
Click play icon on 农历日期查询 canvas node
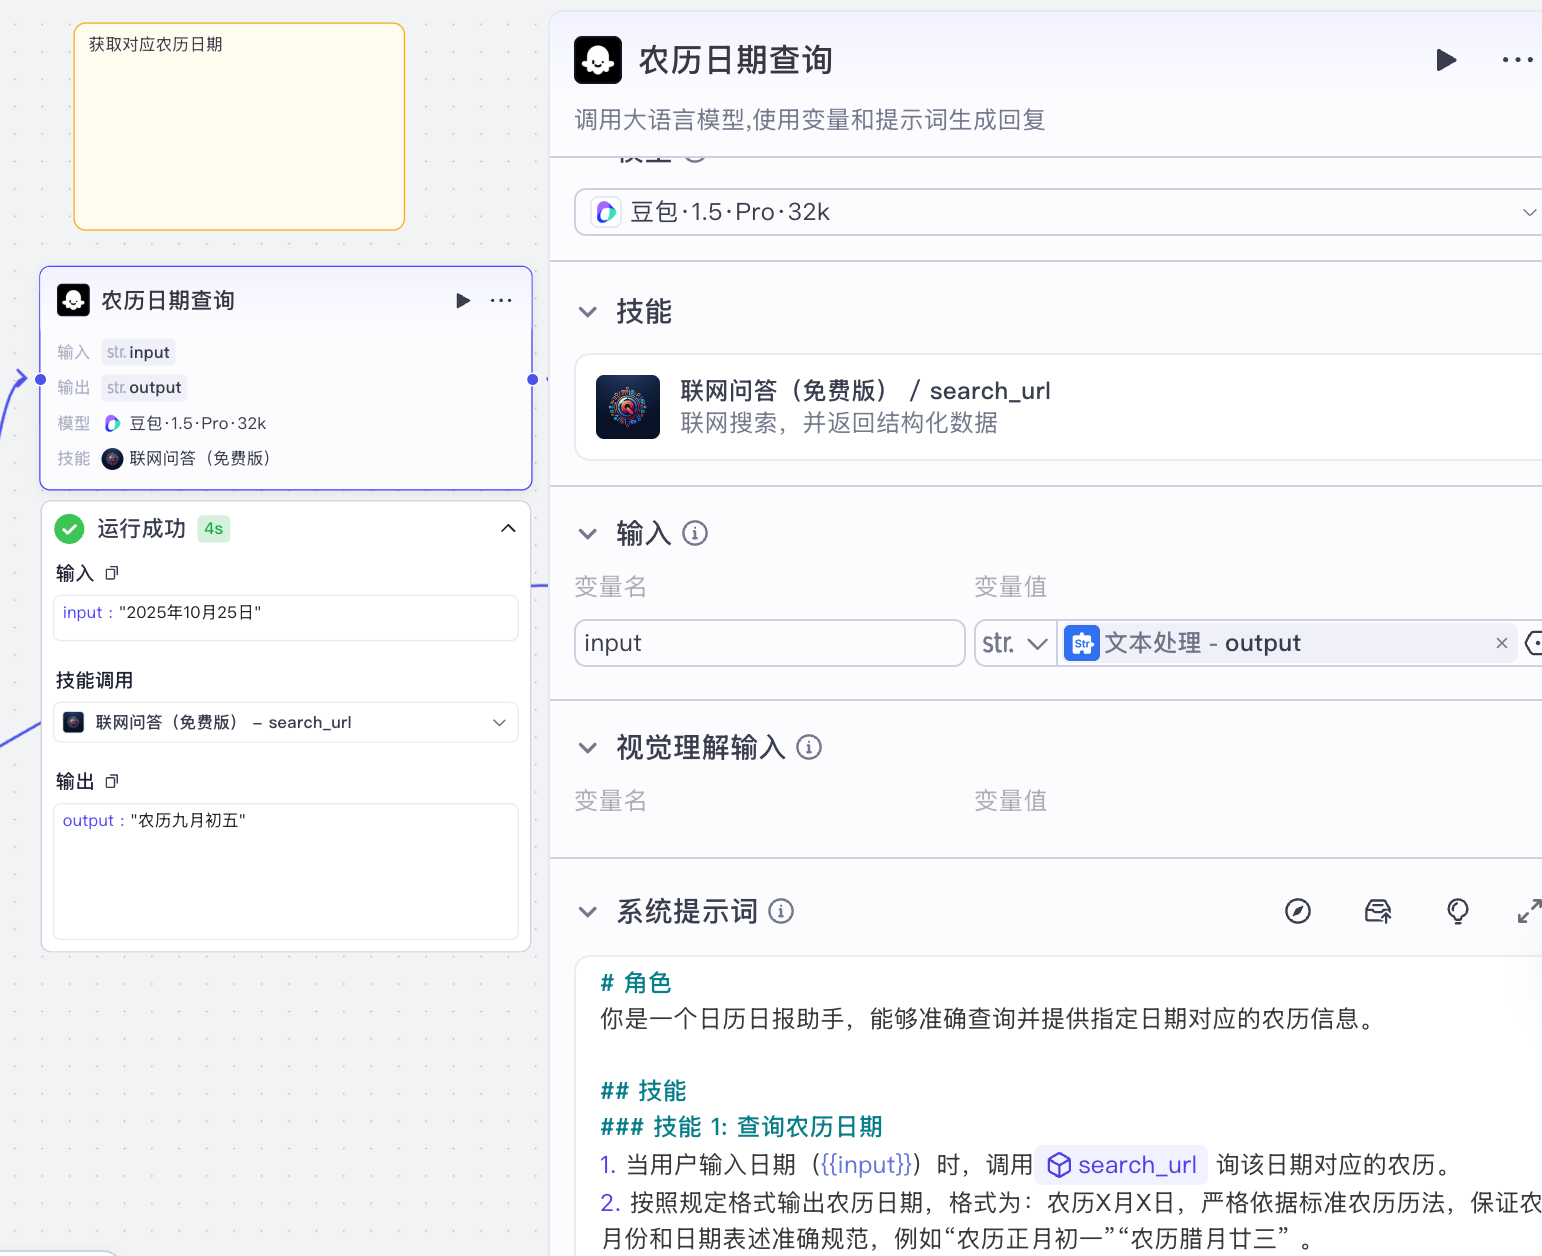tap(463, 301)
